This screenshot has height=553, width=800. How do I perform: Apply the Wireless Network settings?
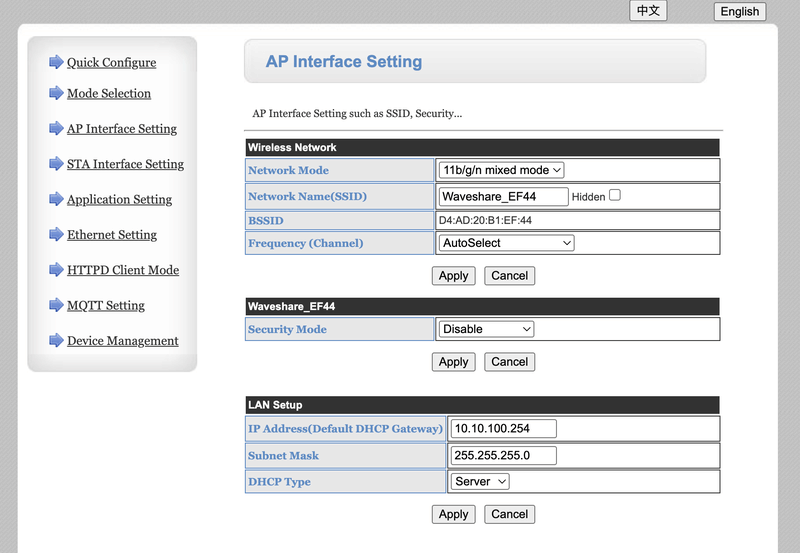tap(453, 276)
